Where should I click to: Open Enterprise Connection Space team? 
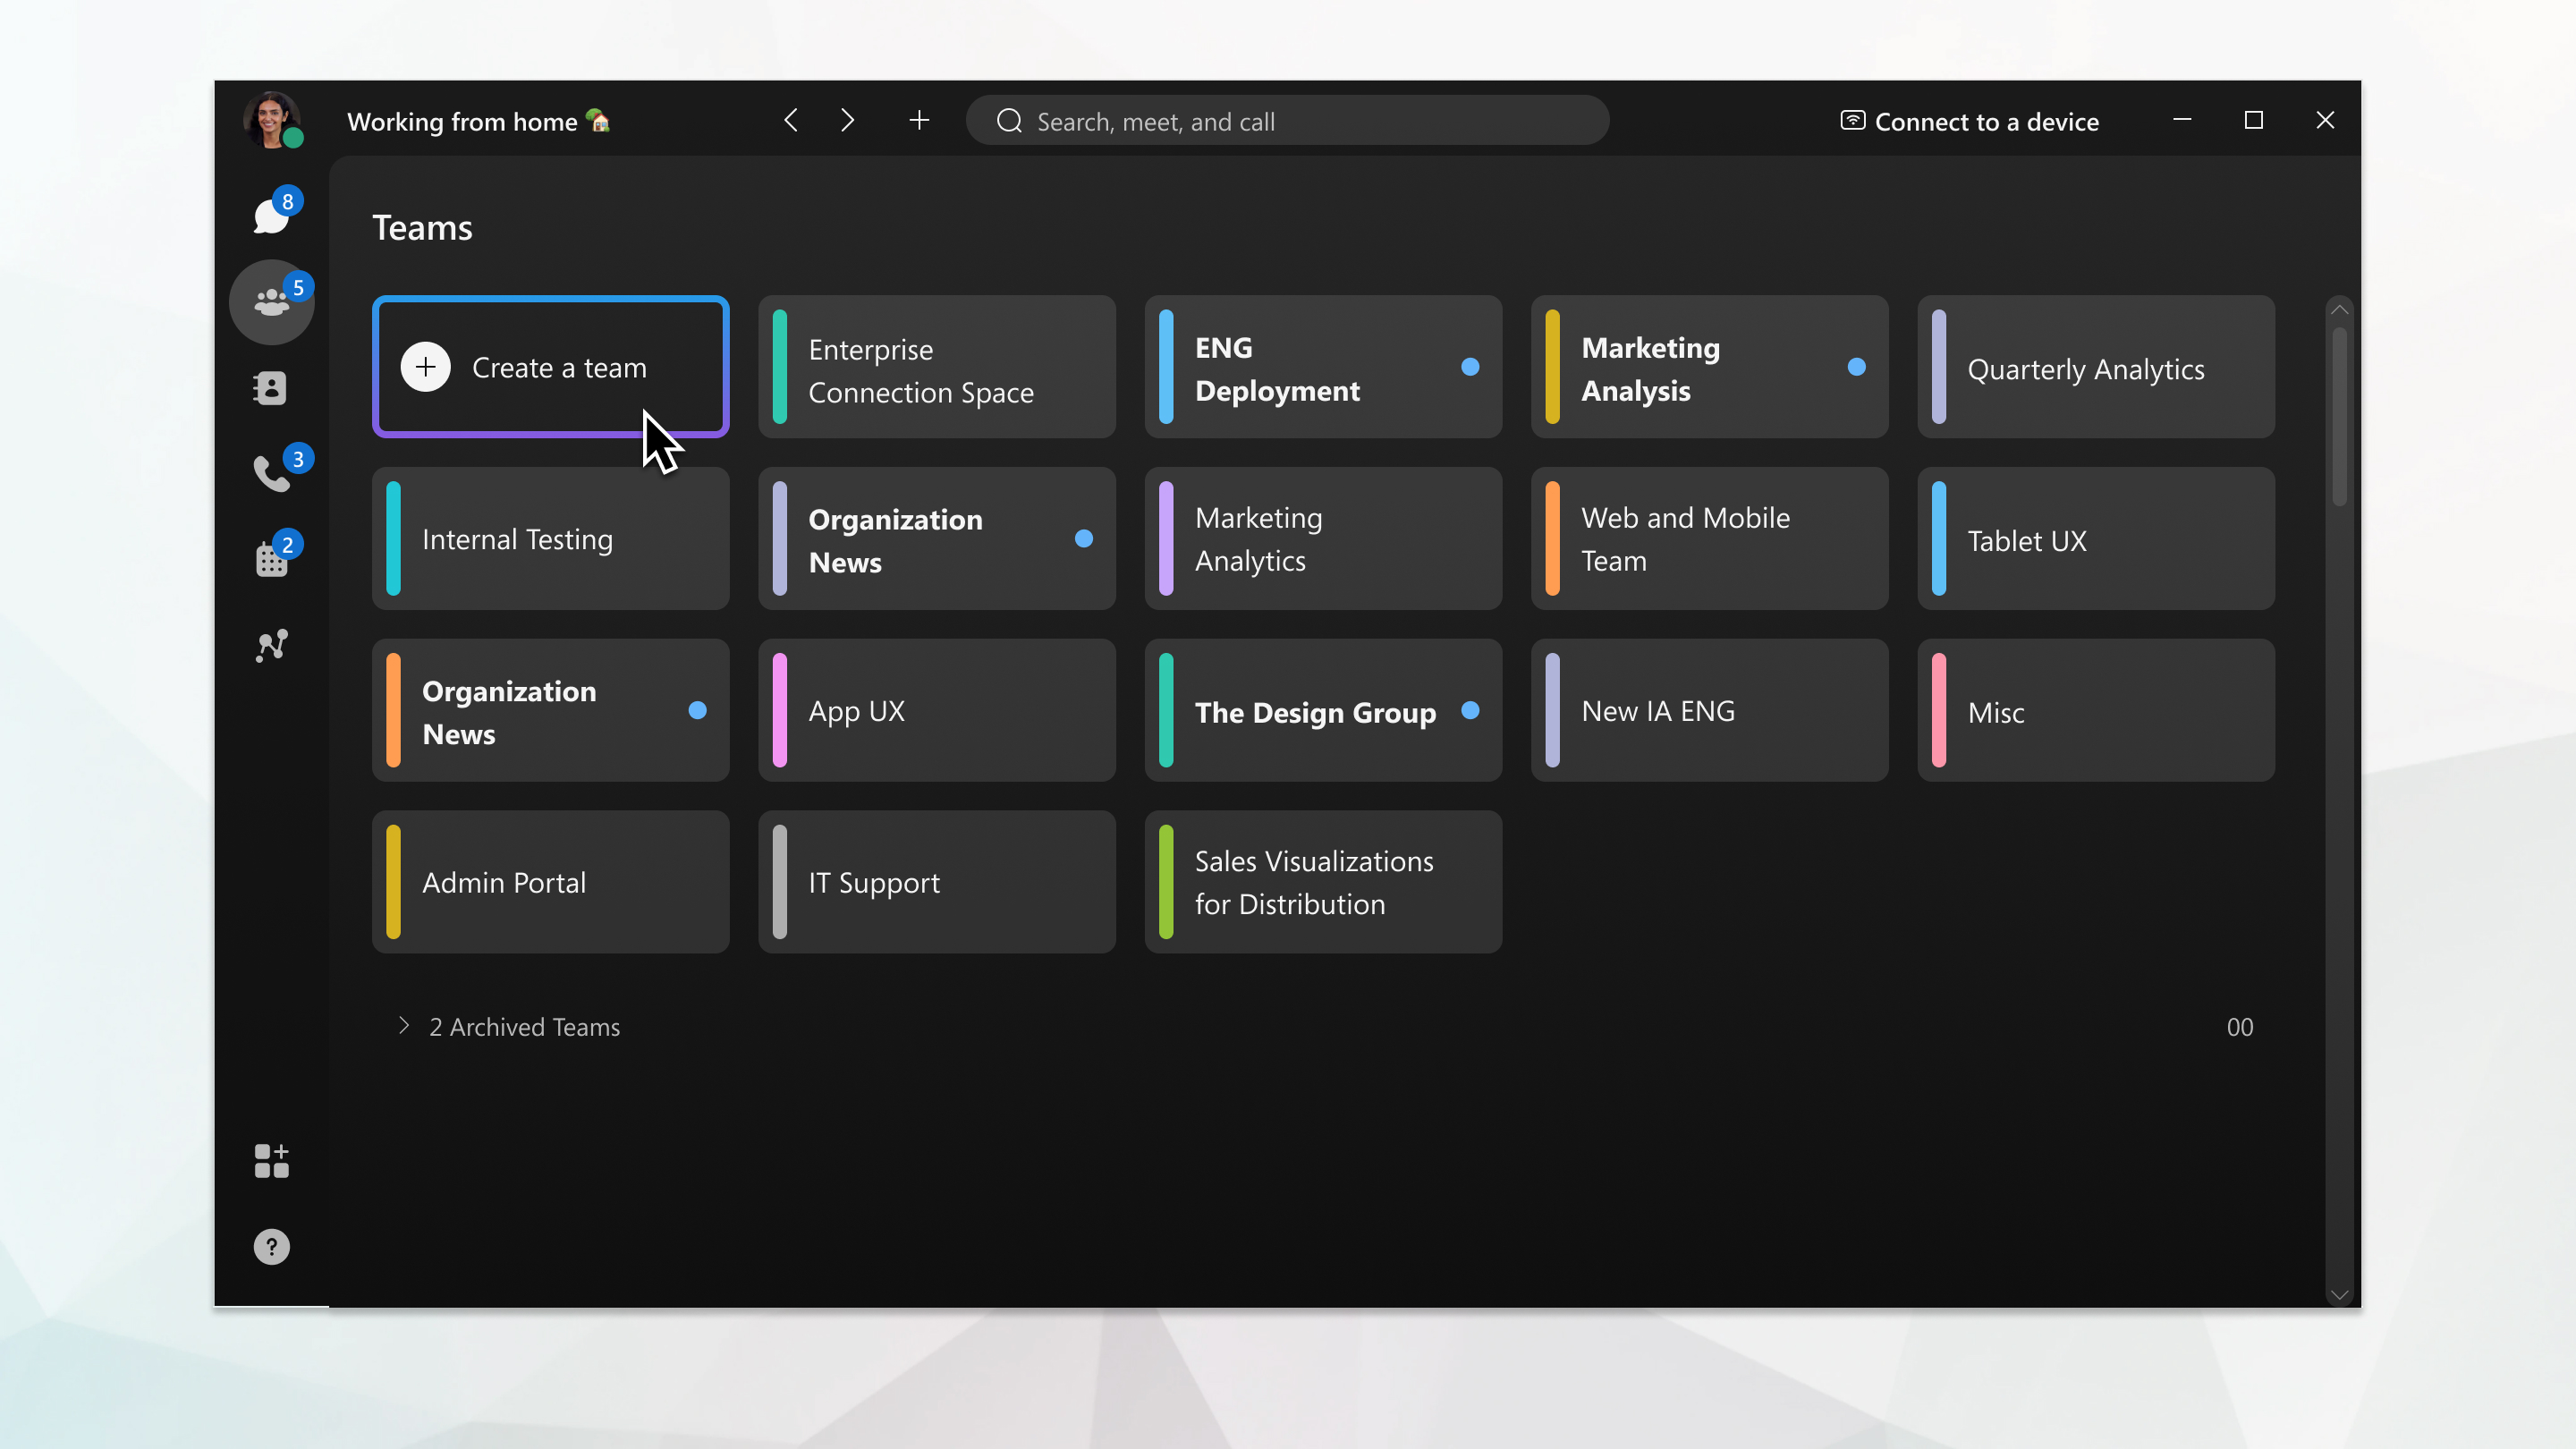click(x=937, y=367)
